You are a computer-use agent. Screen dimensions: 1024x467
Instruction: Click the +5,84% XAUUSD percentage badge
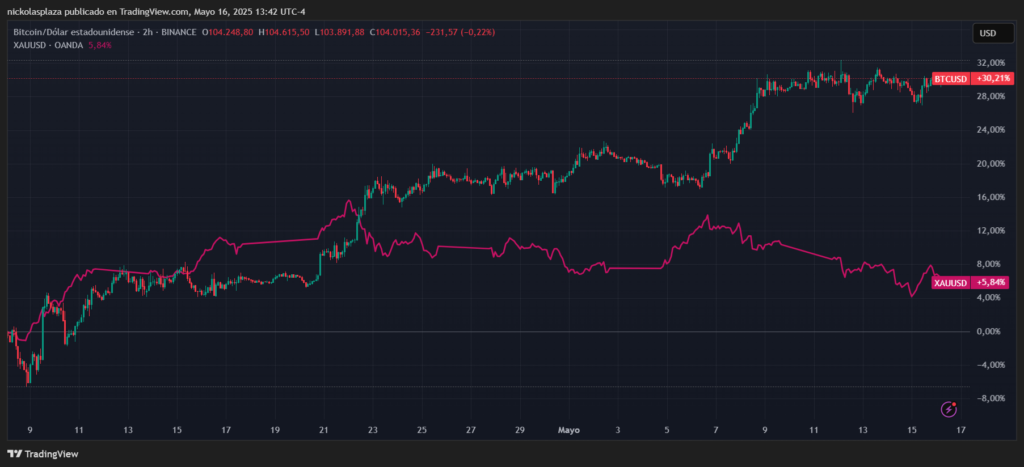point(992,283)
